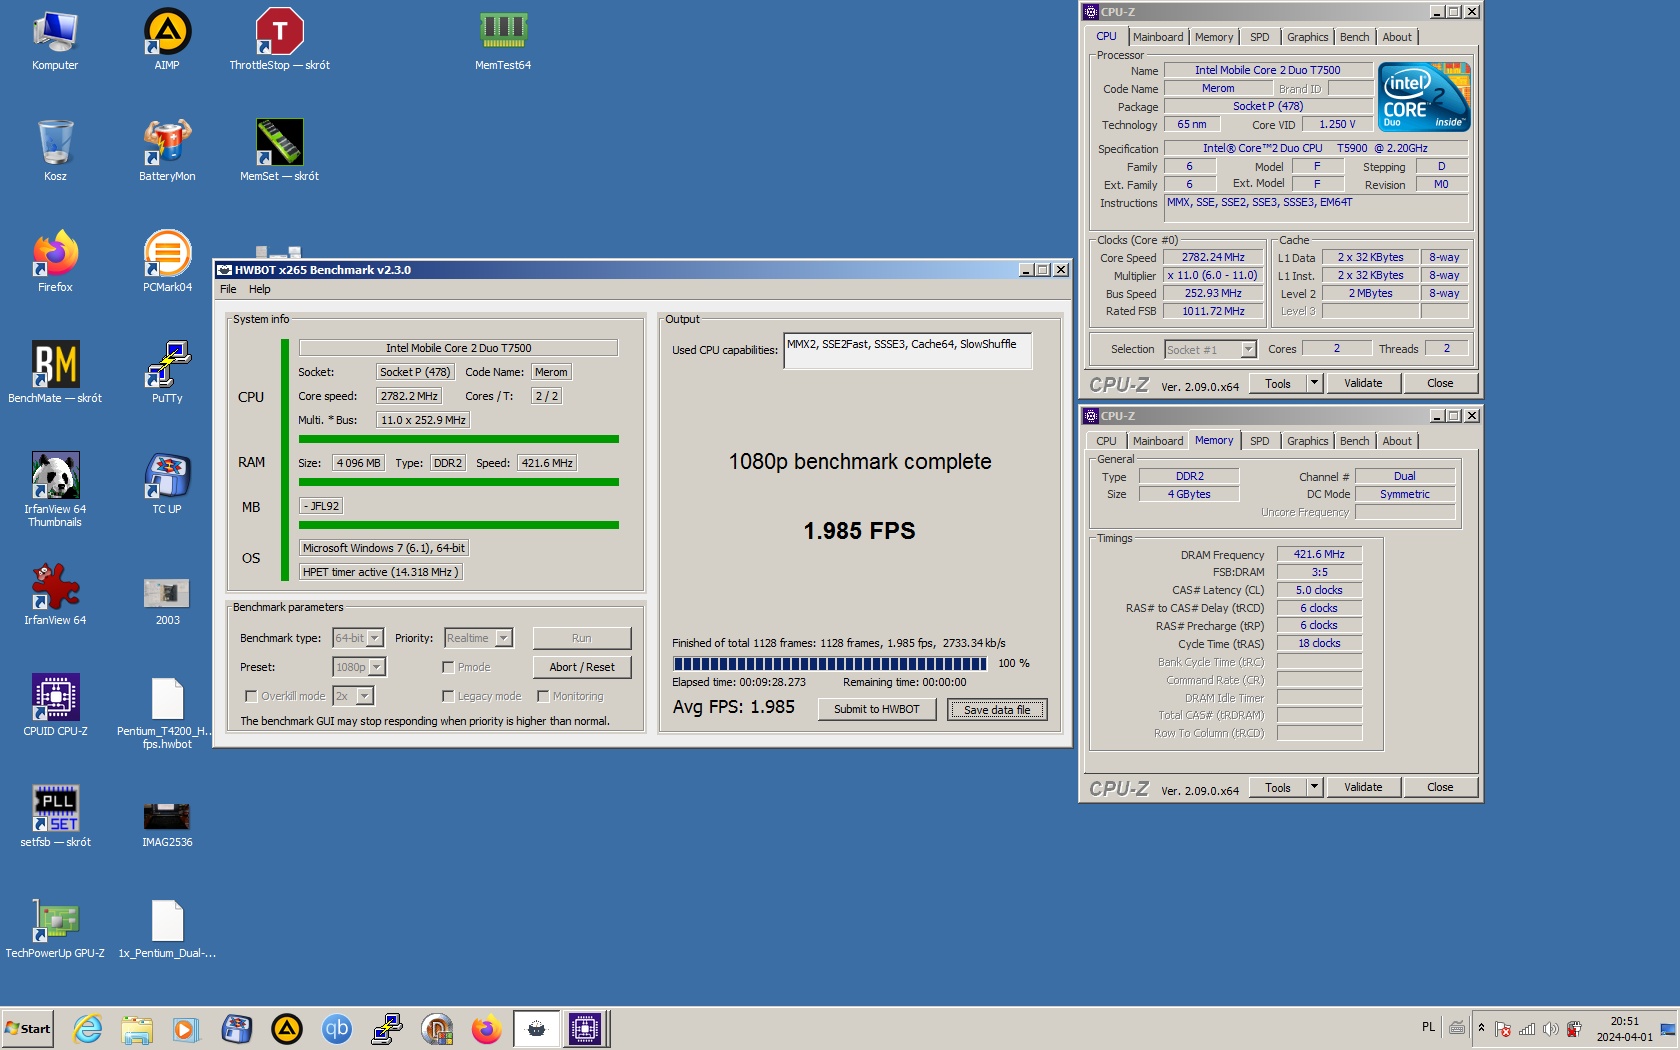The width and height of the screenshot is (1680, 1050).
Task: Switch to CPU tab in bottom CPU-Z
Action: point(1106,441)
